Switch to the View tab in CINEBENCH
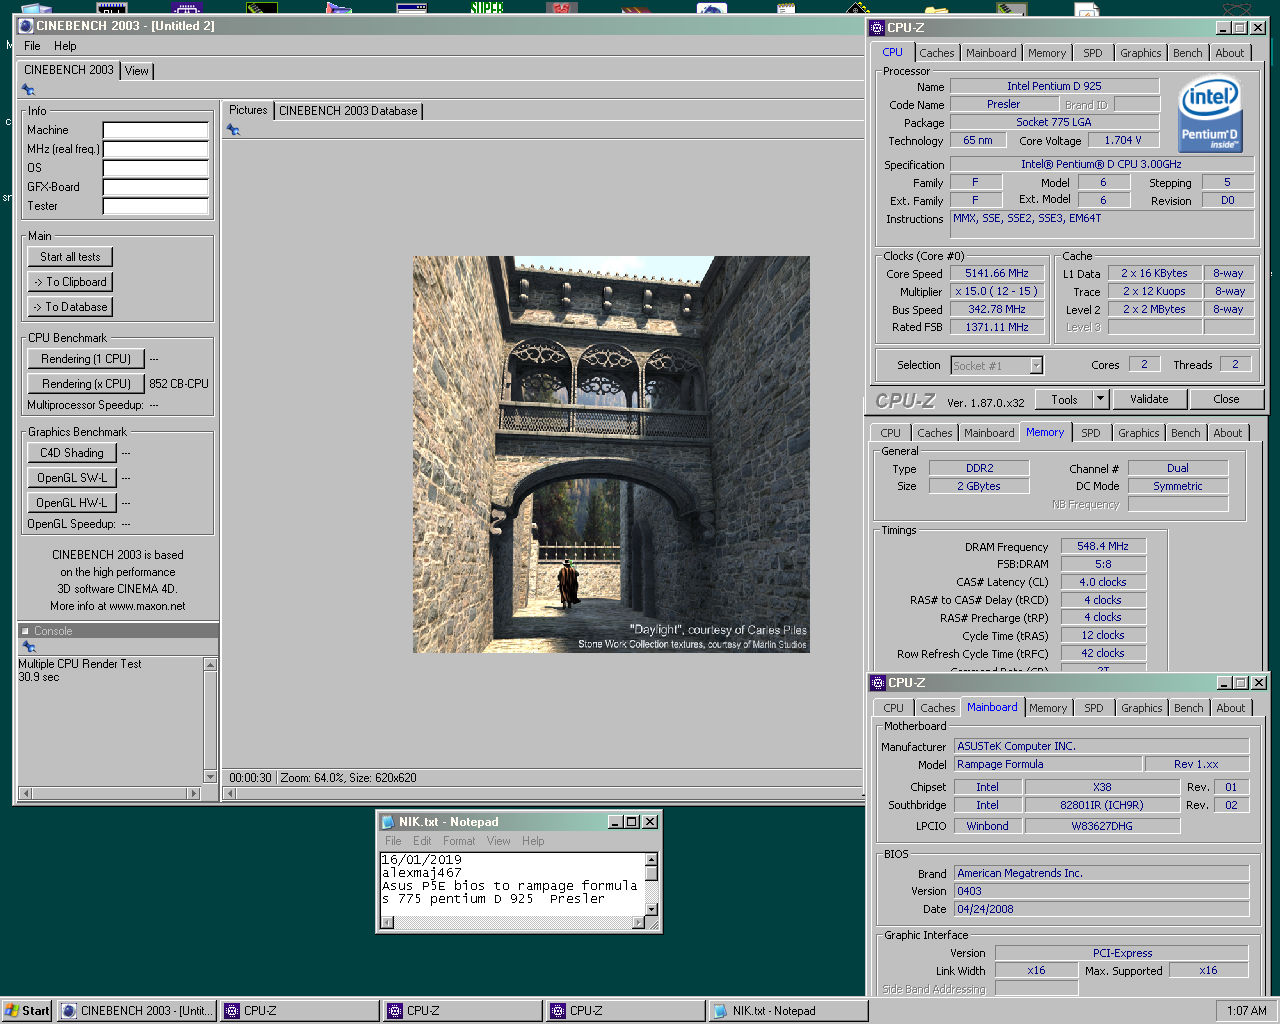1280x1024 pixels. [137, 71]
